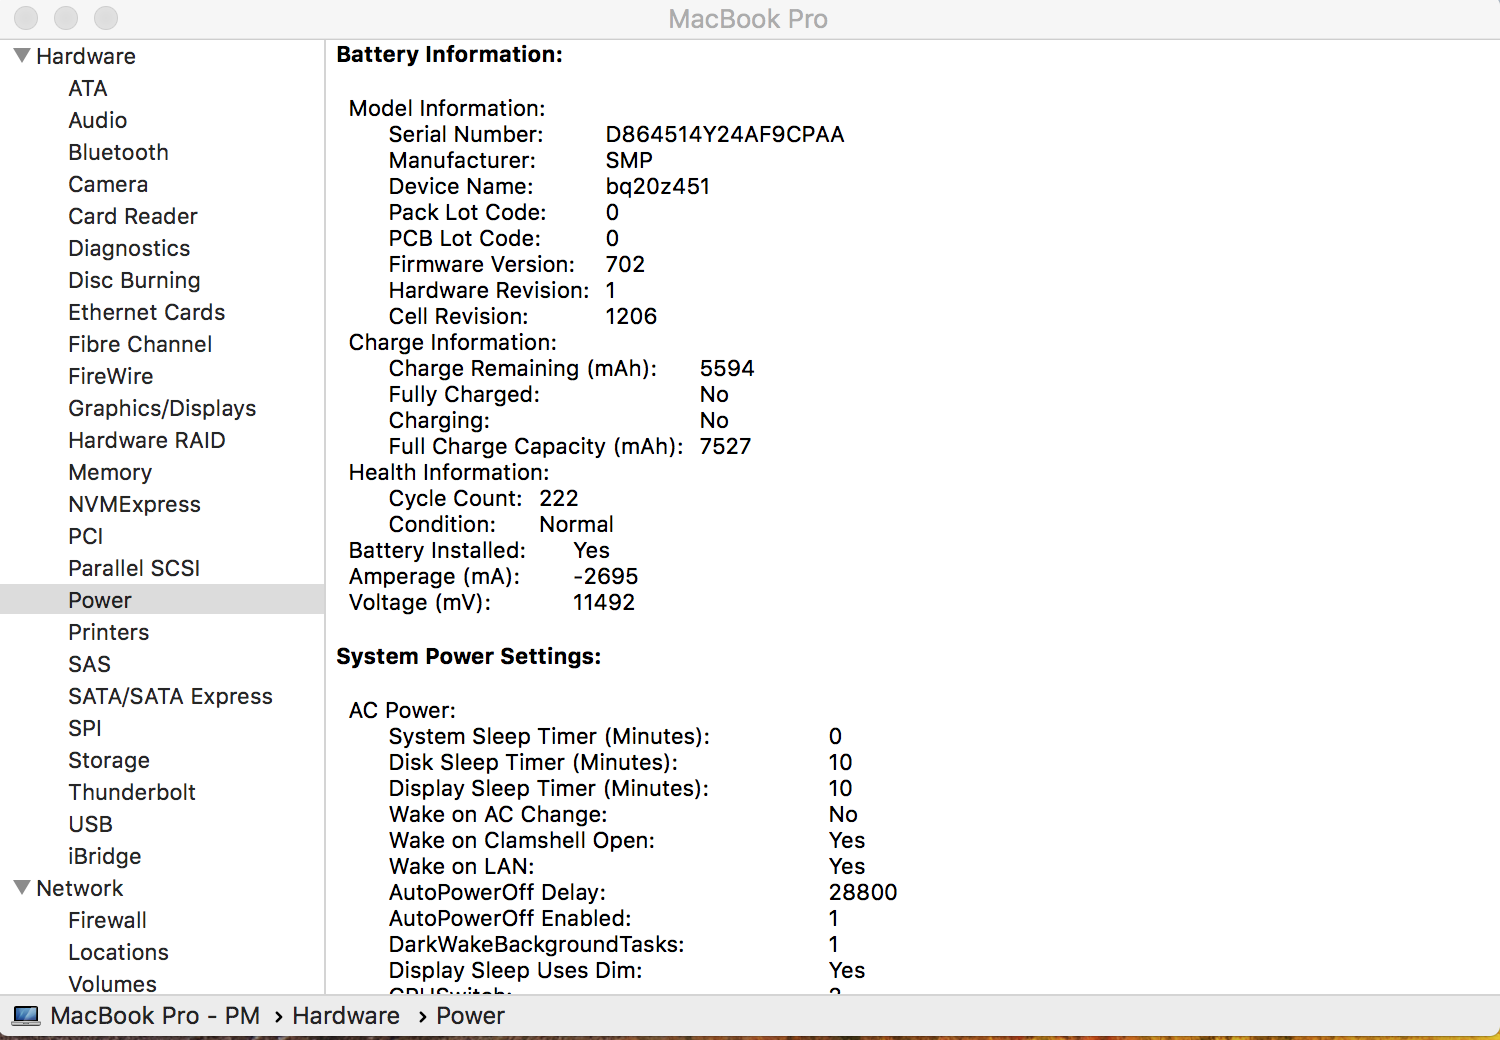This screenshot has height=1040, width=1500.
Task: Select SAS in the sidebar
Action: [89, 664]
